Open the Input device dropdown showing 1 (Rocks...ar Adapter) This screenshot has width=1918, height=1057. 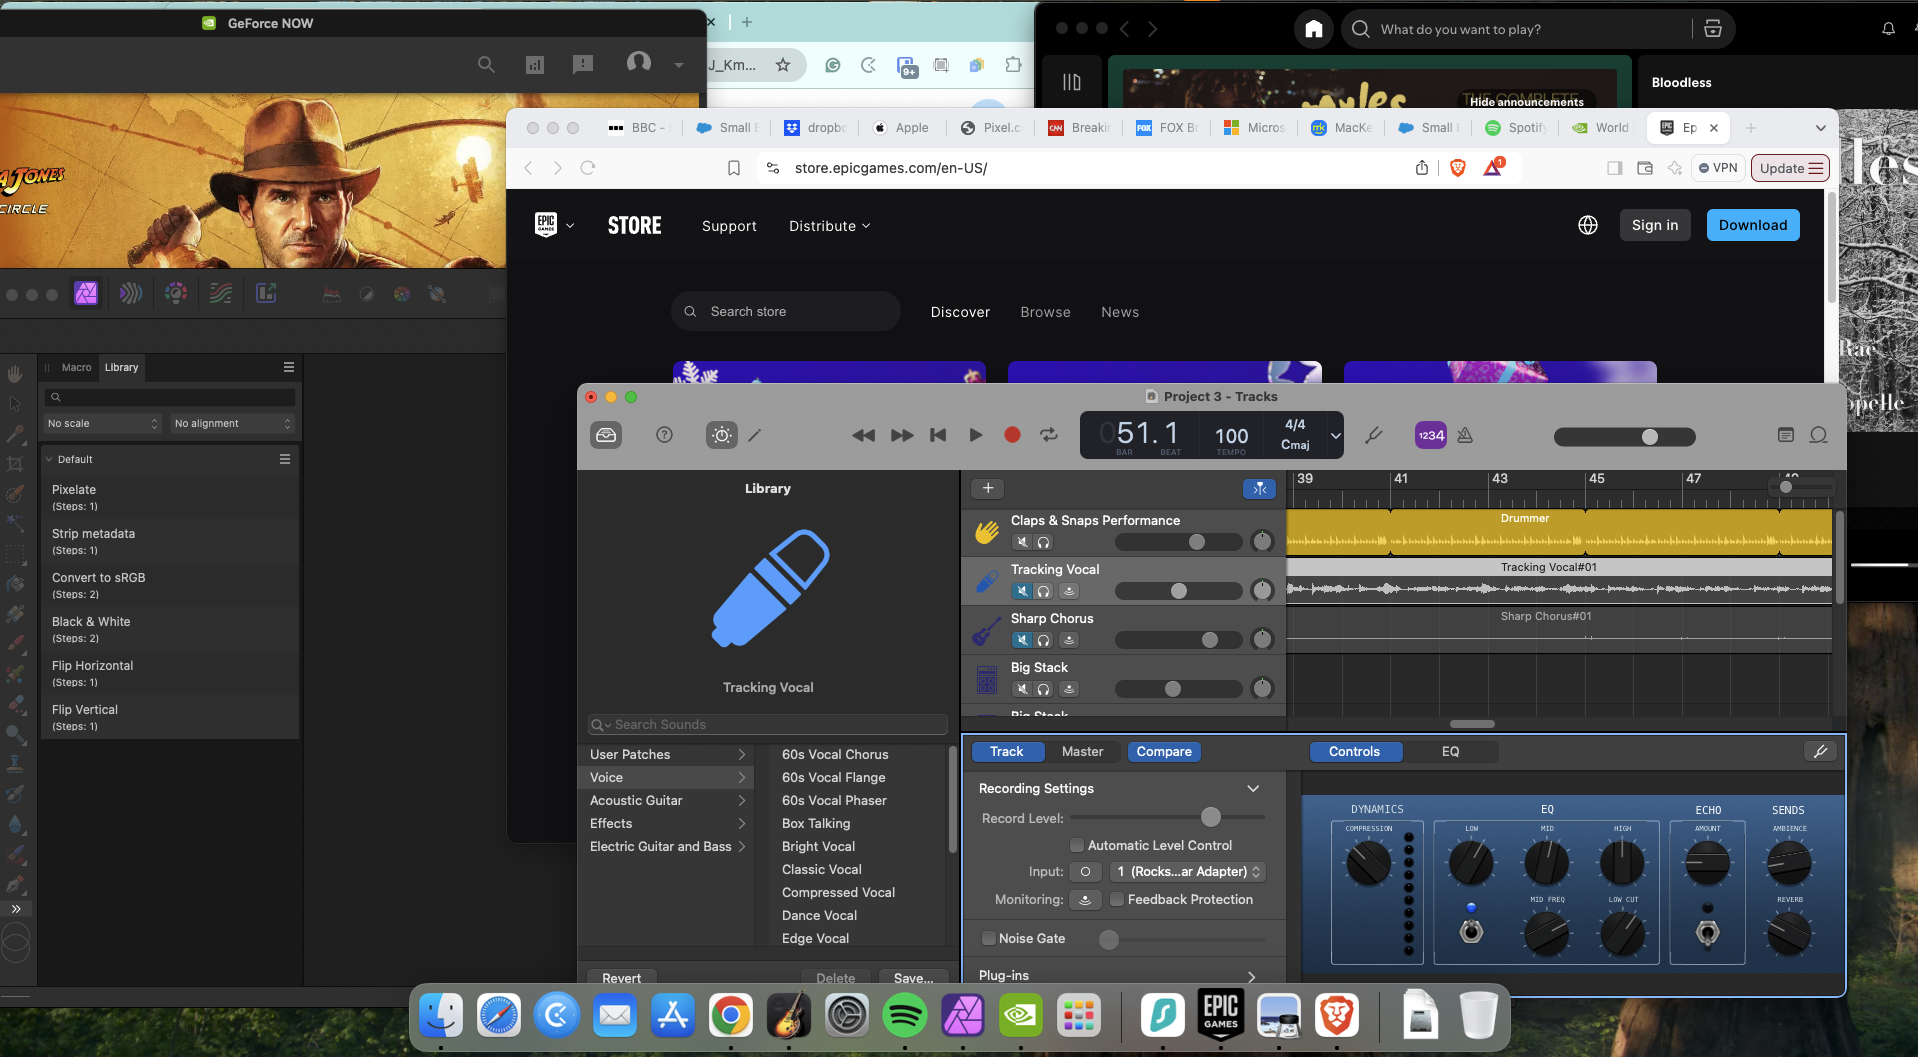coord(1186,871)
